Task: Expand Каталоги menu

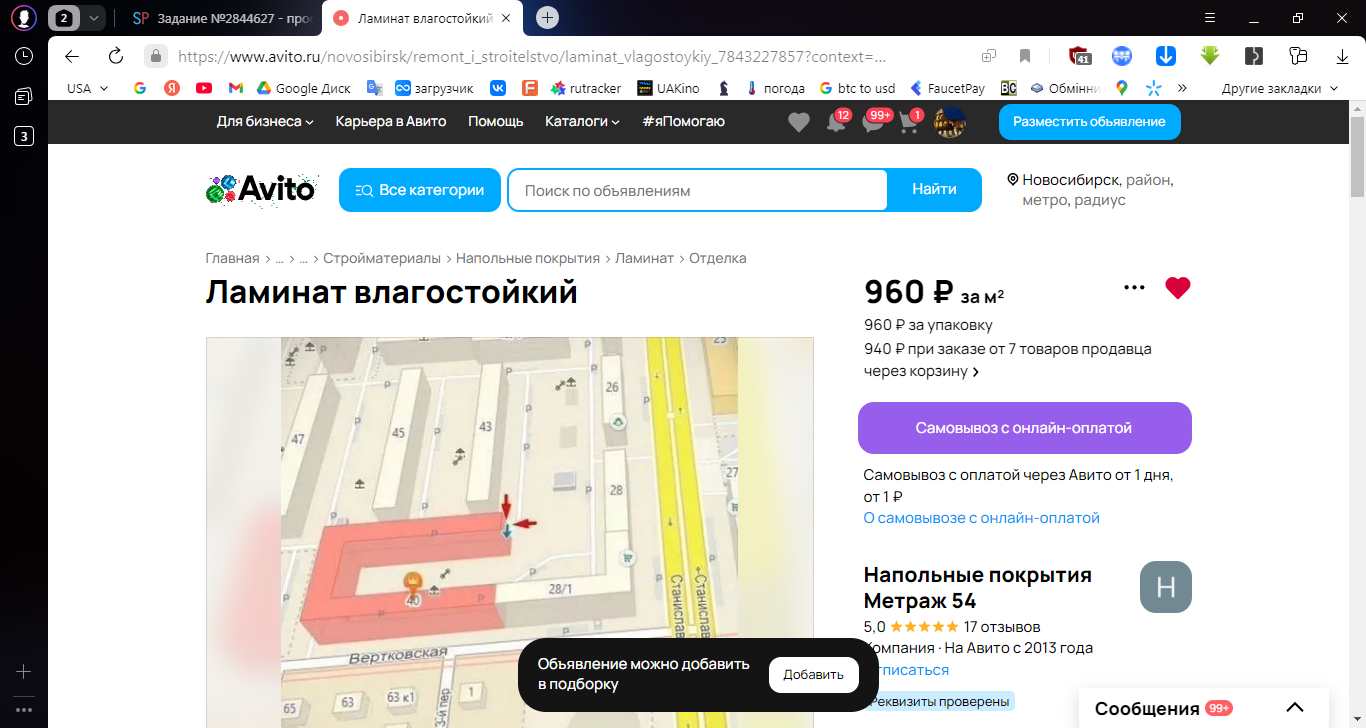Action: (582, 121)
